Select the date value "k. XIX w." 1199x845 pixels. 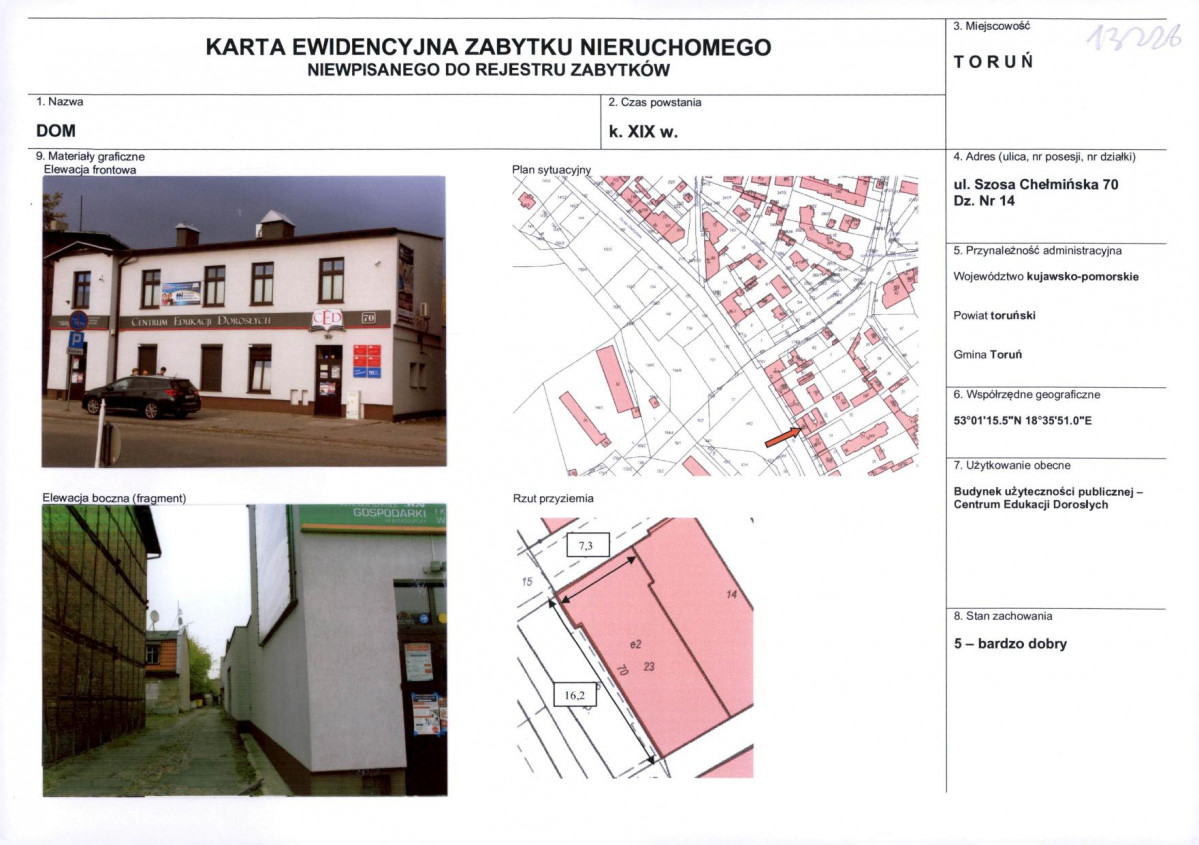(x=643, y=132)
